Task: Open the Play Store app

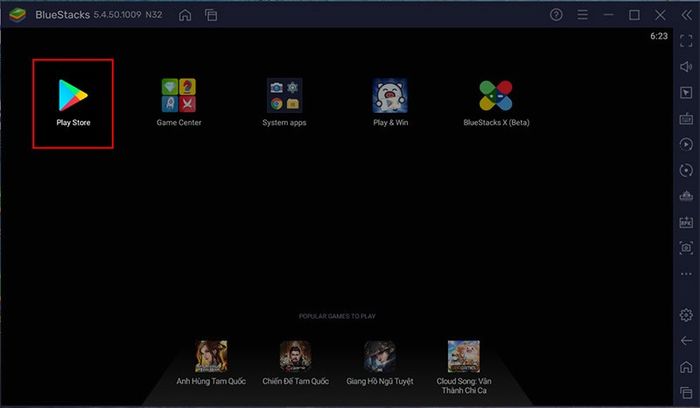Action: pos(73,103)
